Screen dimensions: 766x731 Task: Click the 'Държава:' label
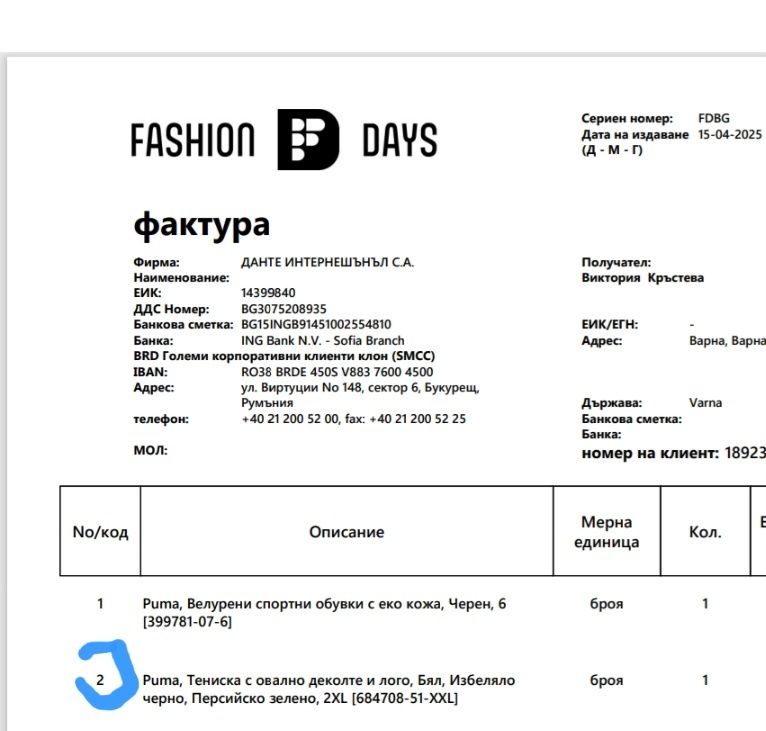(x=612, y=403)
